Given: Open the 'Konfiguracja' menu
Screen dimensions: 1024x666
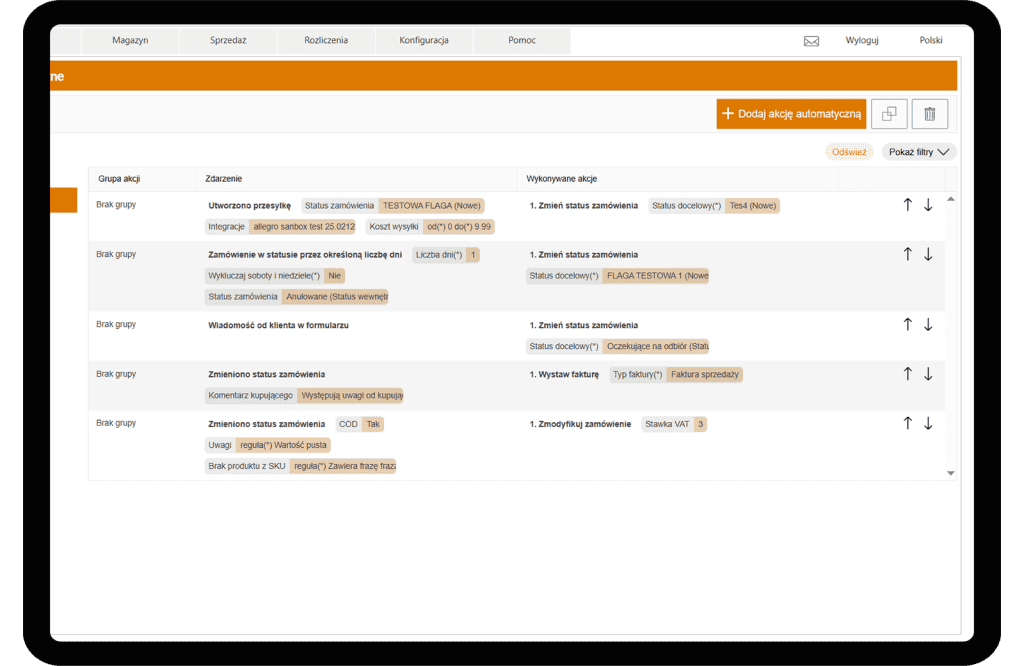Looking at the screenshot, I should (424, 41).
